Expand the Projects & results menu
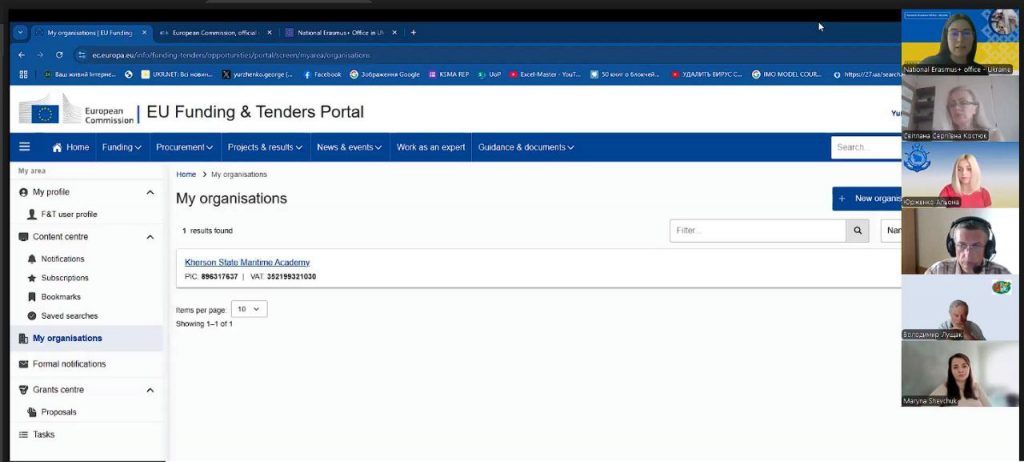This screenshot has height=462, width=1024. (265, 147)
